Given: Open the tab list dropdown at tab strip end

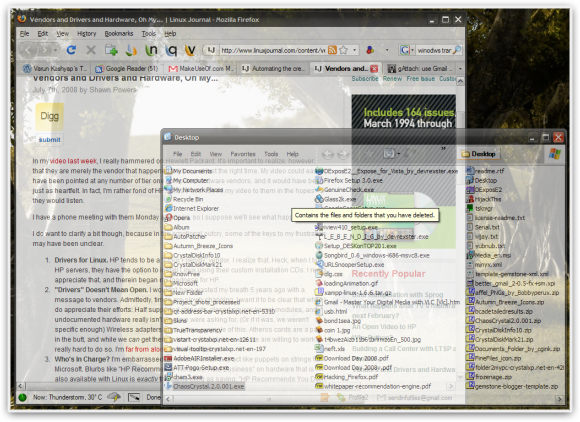Looking at the screenshot, I should 460,69.
